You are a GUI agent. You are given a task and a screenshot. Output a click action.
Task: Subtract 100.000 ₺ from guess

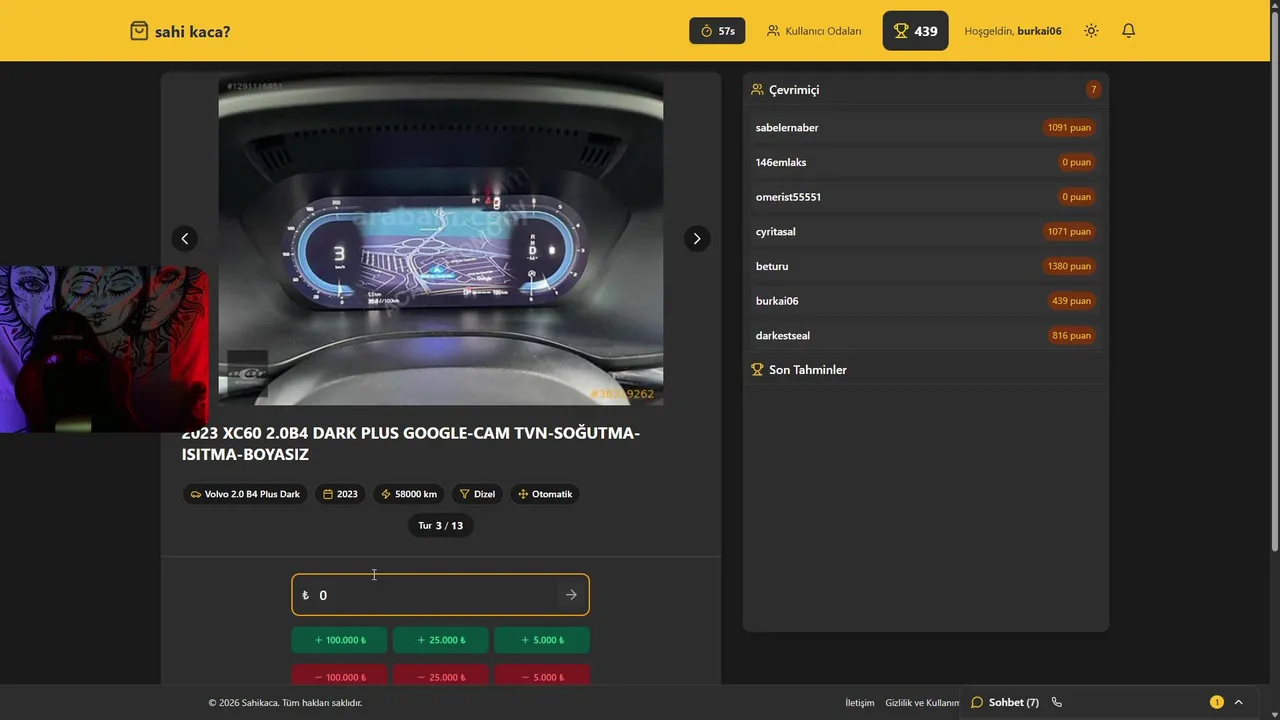[339, 676]
